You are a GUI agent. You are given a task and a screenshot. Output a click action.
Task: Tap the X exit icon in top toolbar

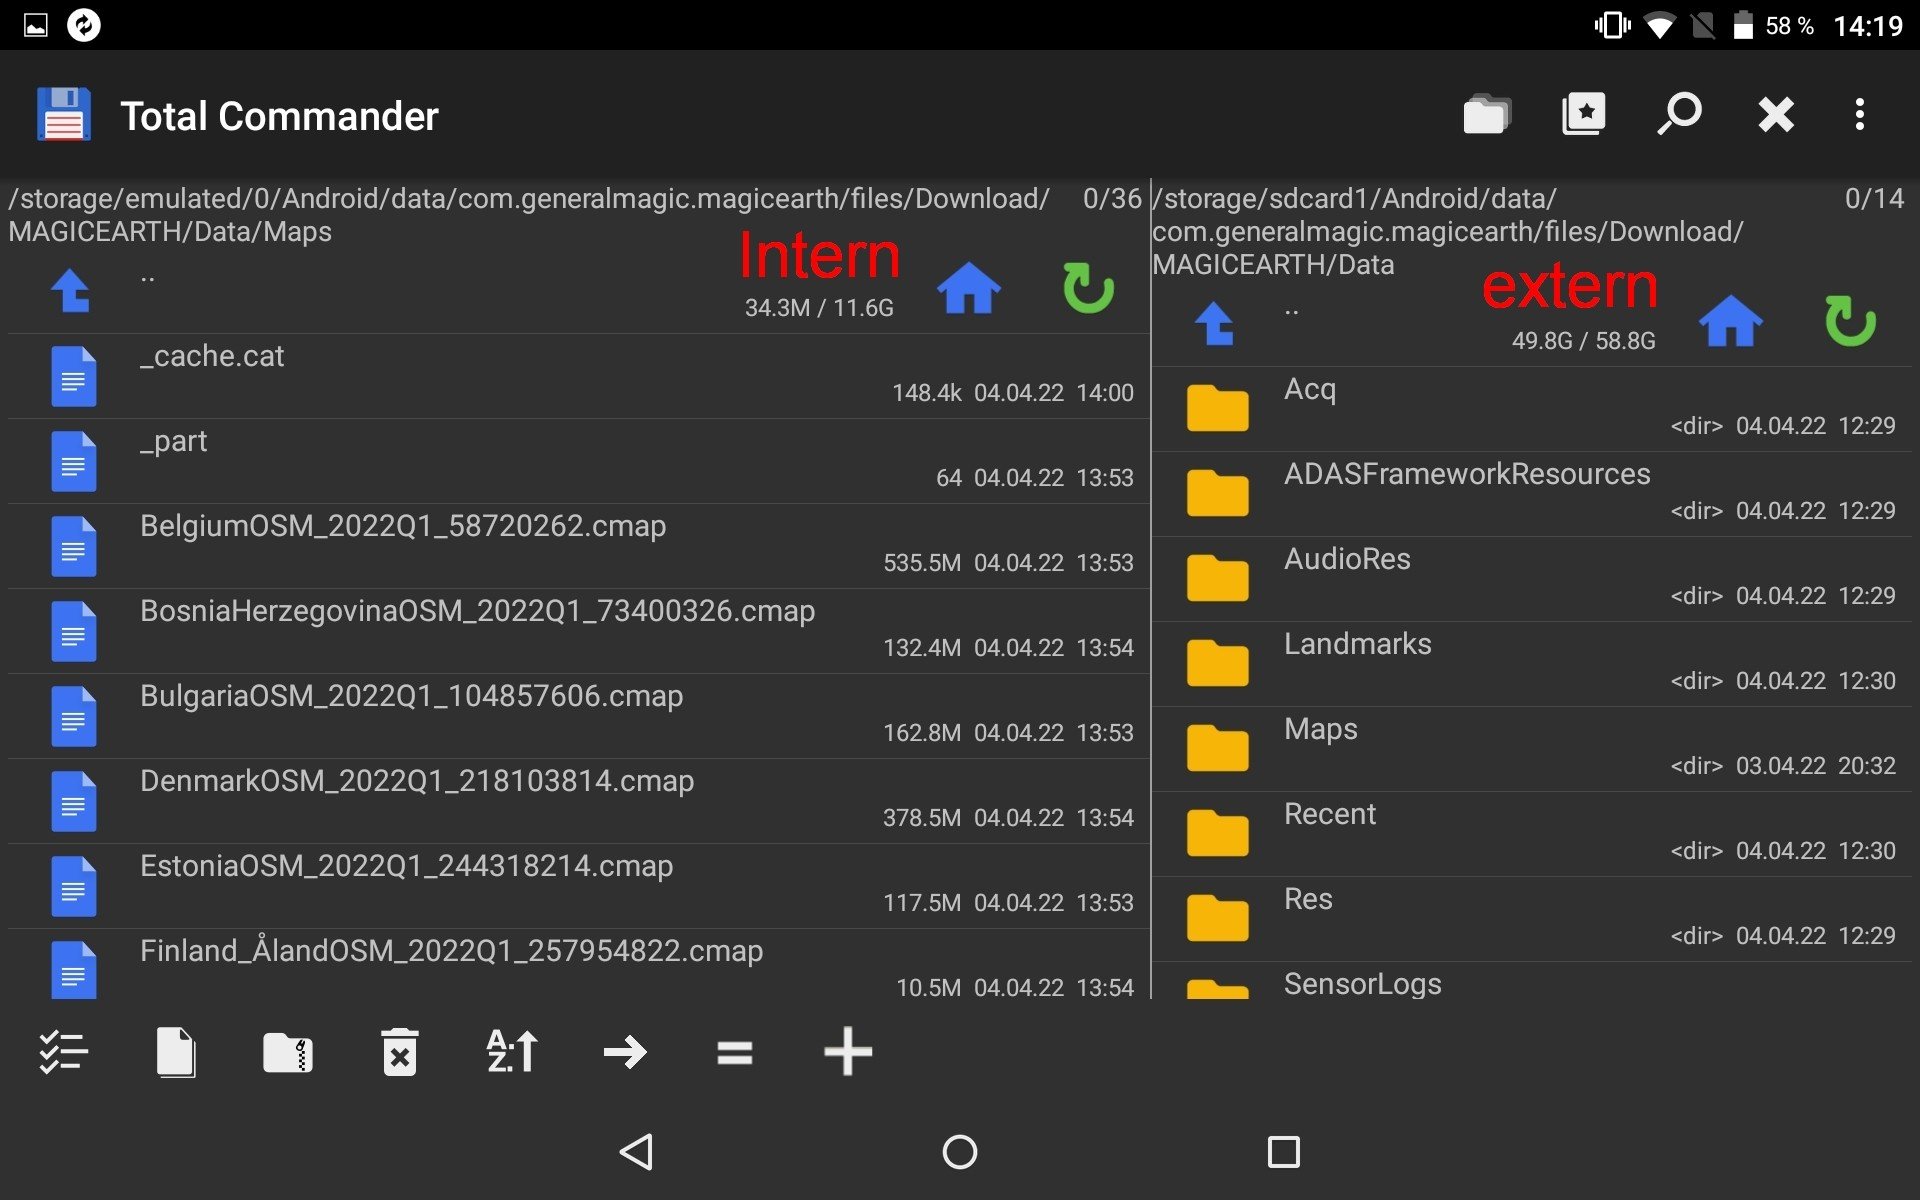[1776, 114]
